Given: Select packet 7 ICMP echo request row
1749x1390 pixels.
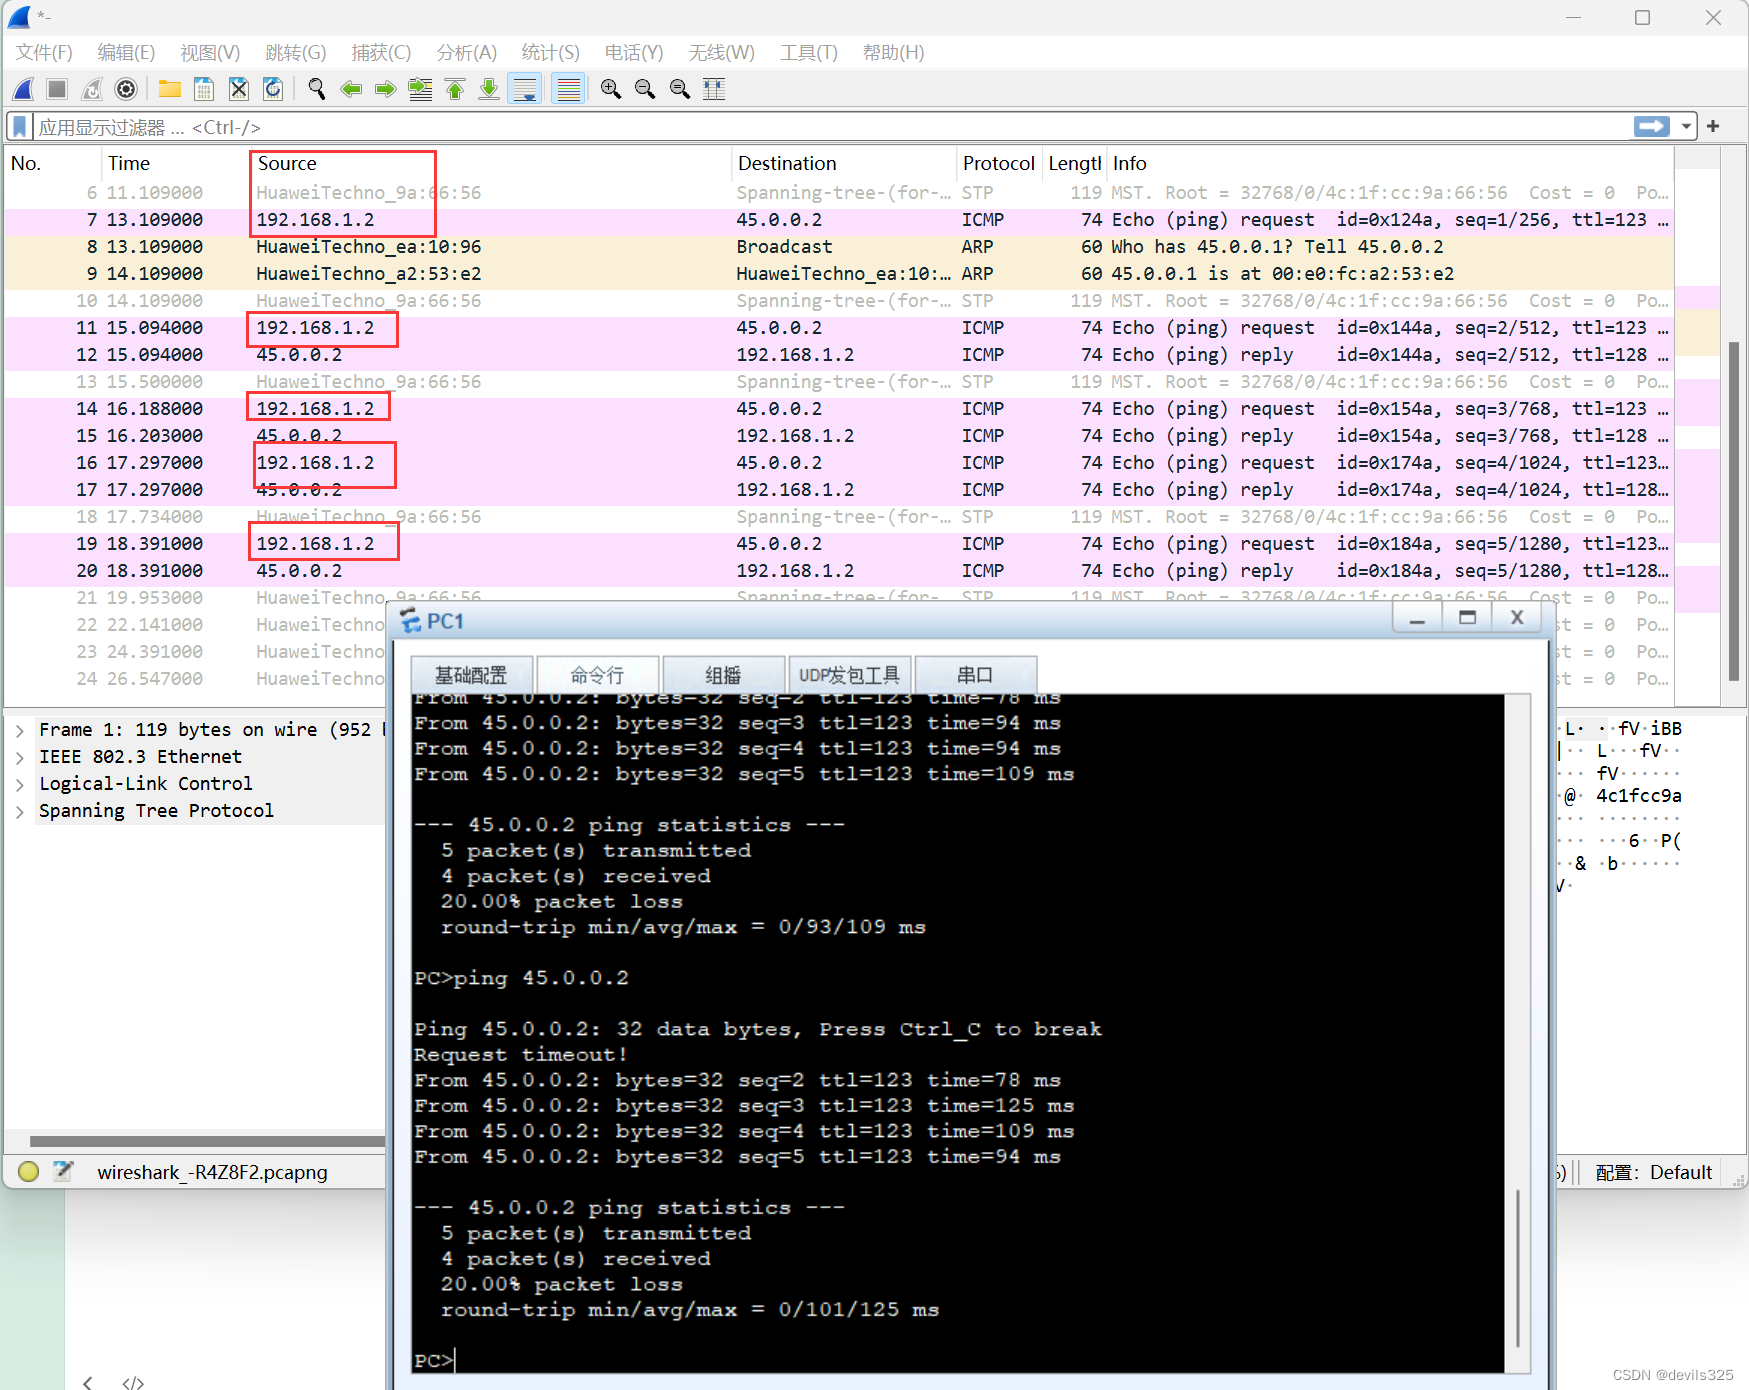Looking at the screenshot, I should point(839,220).
